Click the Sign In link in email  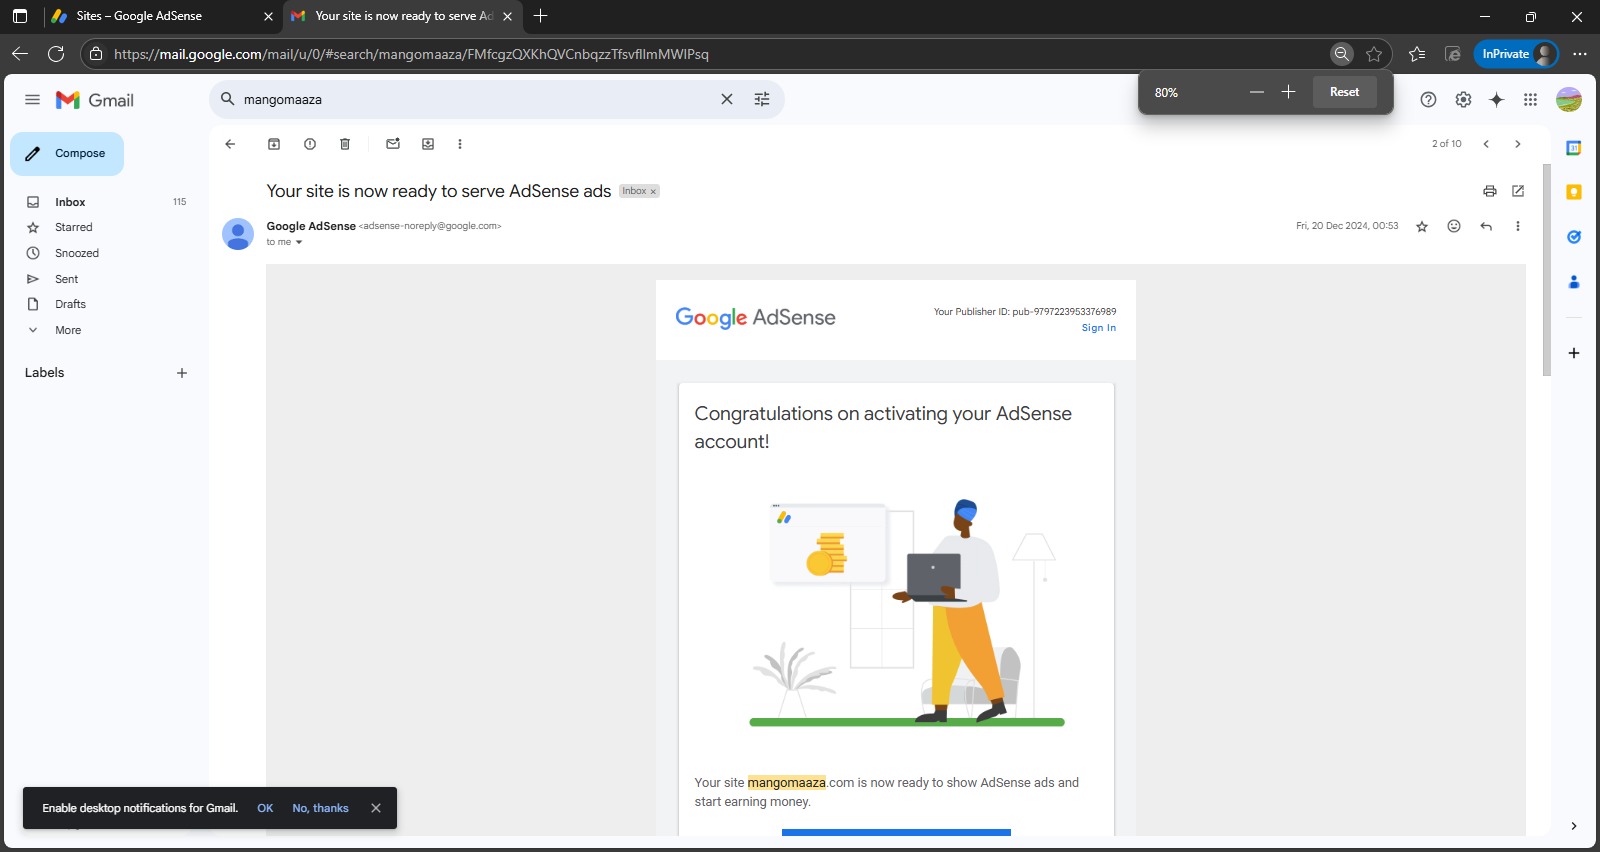click(x=1099, y=328)
